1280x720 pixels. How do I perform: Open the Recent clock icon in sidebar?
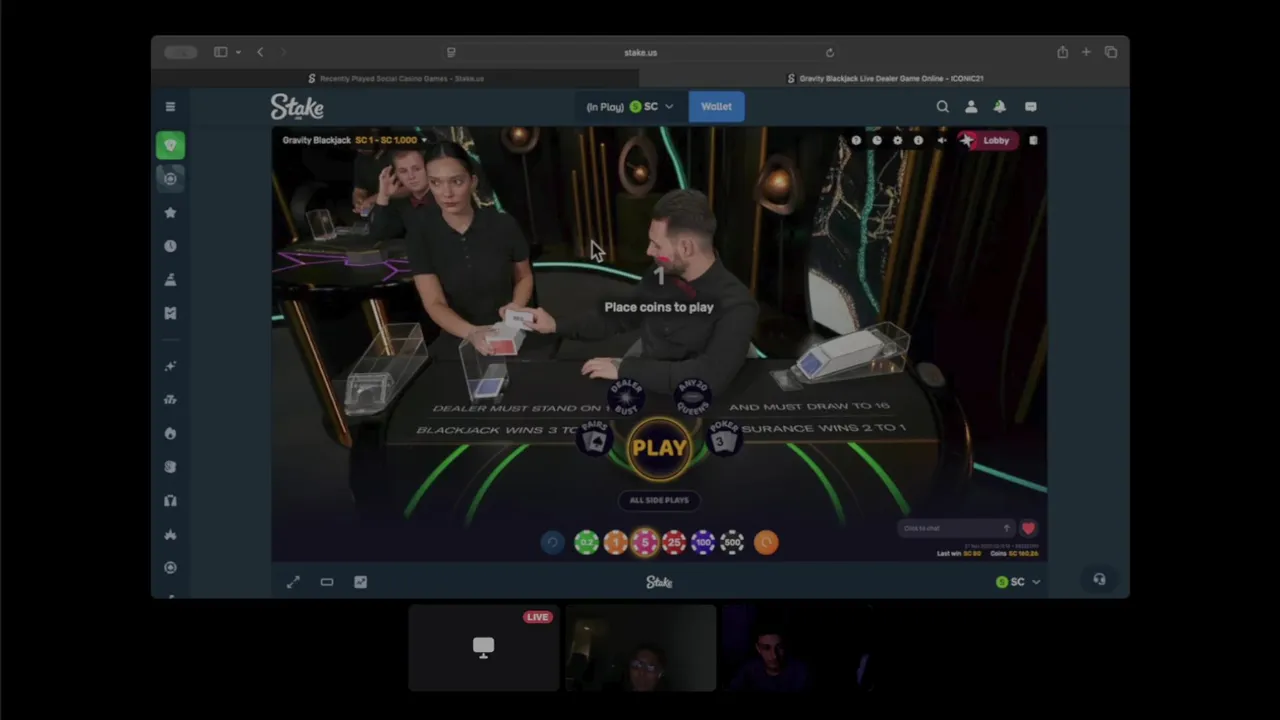(170, 246)
